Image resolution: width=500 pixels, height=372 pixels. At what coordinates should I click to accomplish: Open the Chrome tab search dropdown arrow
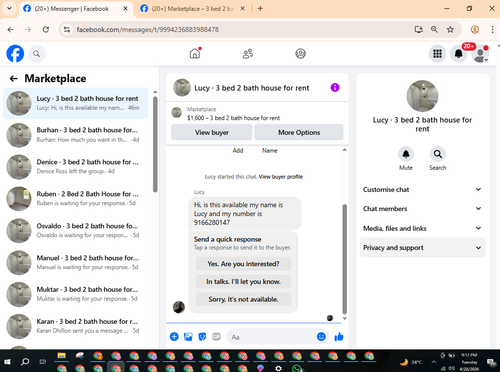tap(9, 8)
